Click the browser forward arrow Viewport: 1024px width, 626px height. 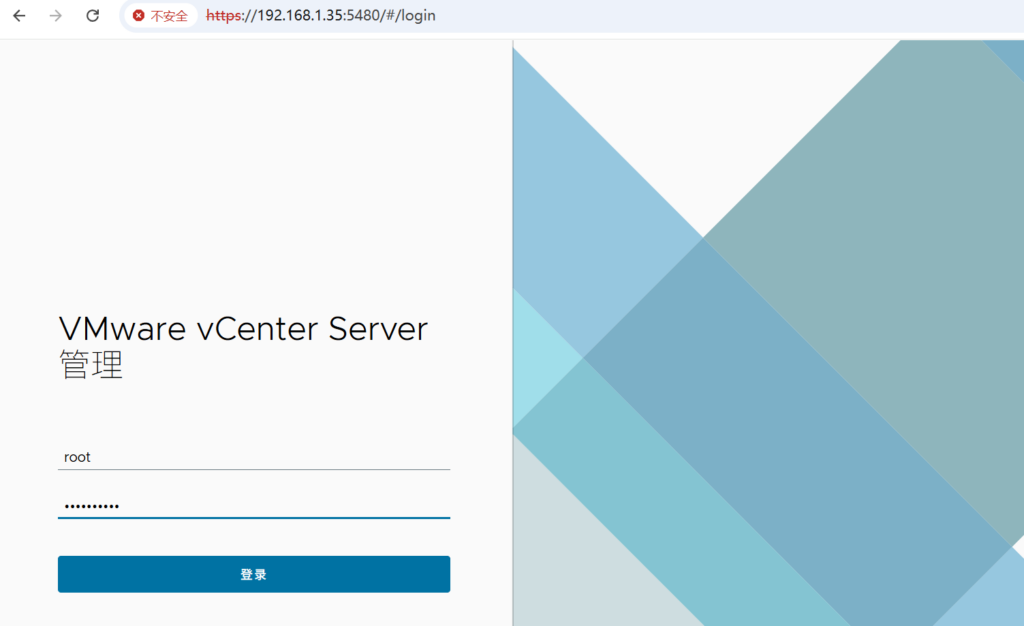pyautogui.click(x=56, y=16)
